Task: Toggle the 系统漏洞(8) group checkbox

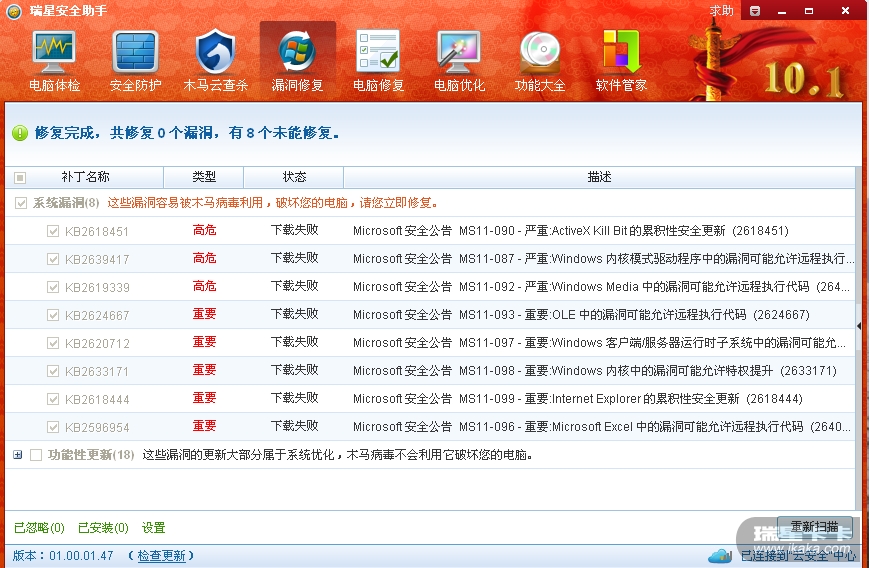Action: coord(21,203)
